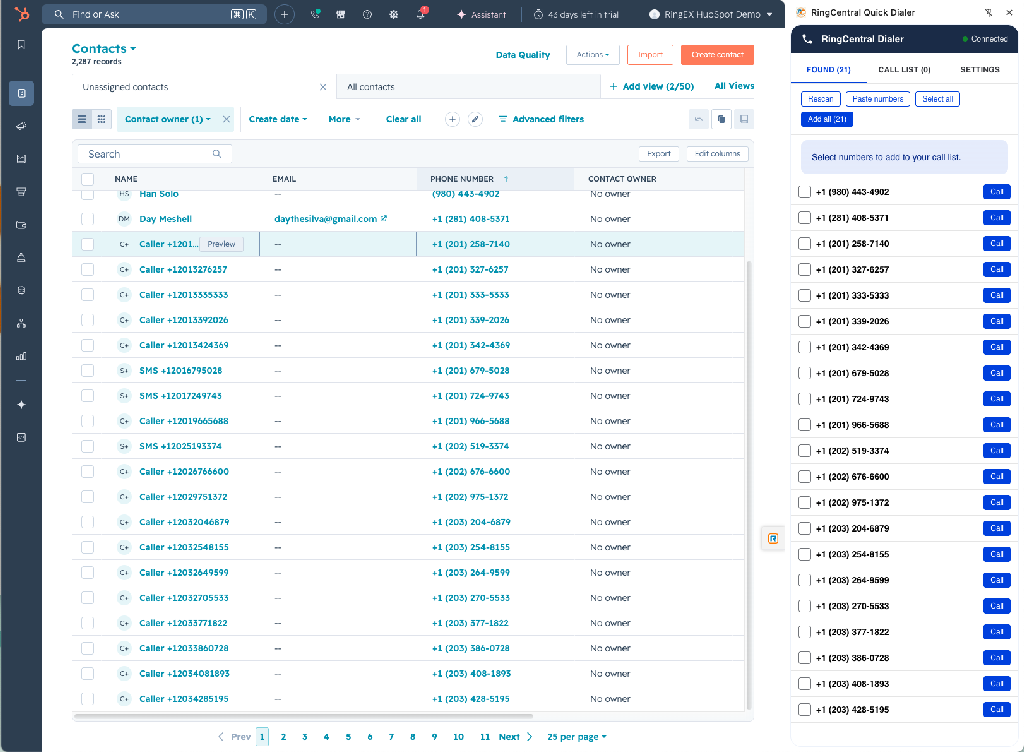
Task: Open the More filters dropdown
Action: pos(344,119)
